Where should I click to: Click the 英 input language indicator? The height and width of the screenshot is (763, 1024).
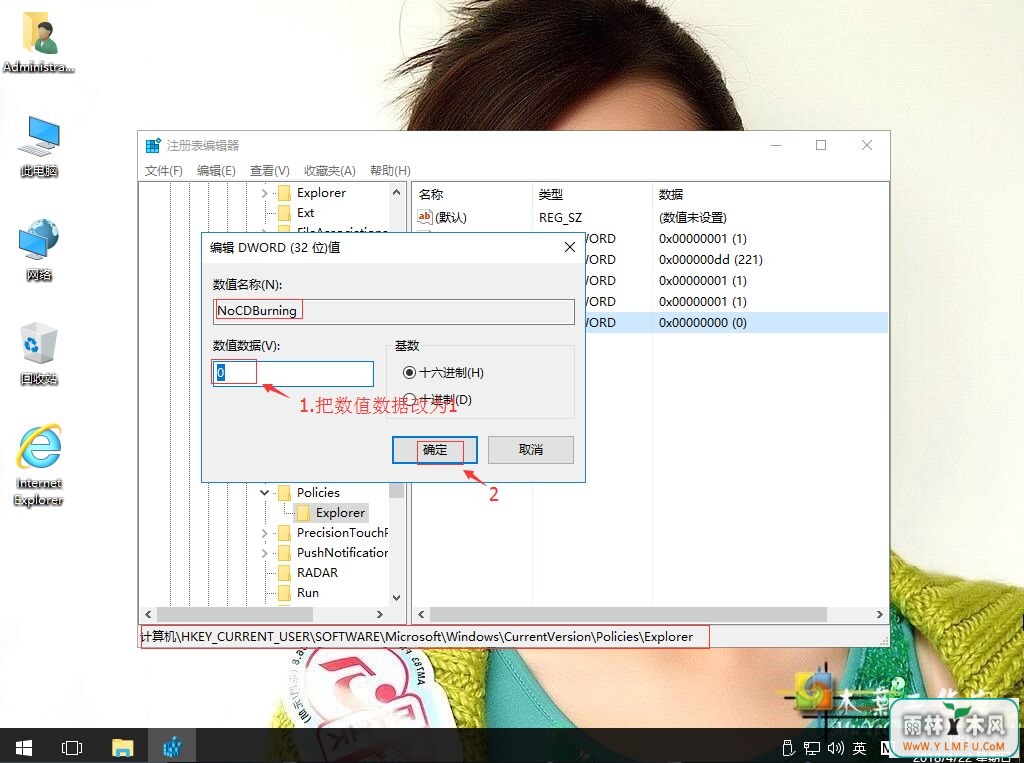(x=859, y=748)
